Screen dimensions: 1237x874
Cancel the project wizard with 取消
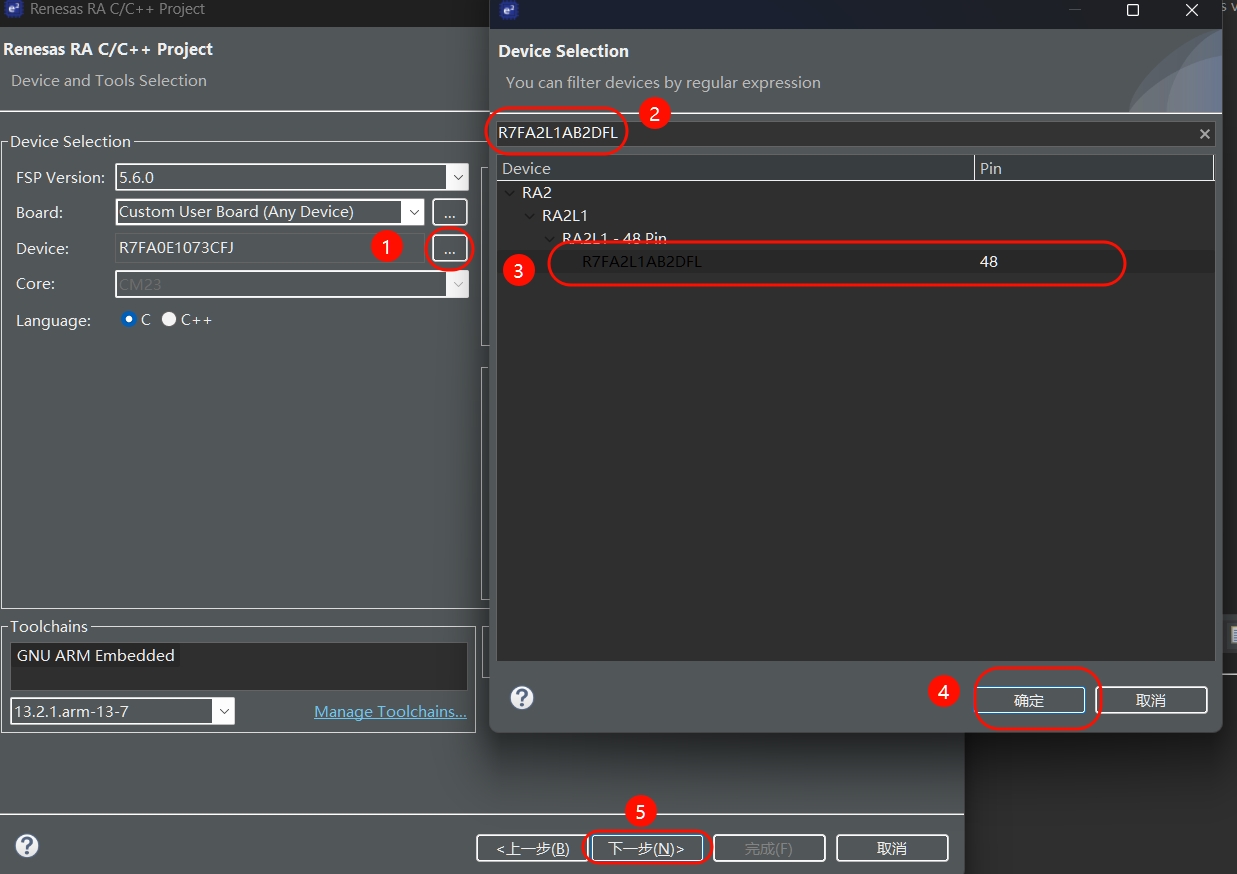point(892,848)
